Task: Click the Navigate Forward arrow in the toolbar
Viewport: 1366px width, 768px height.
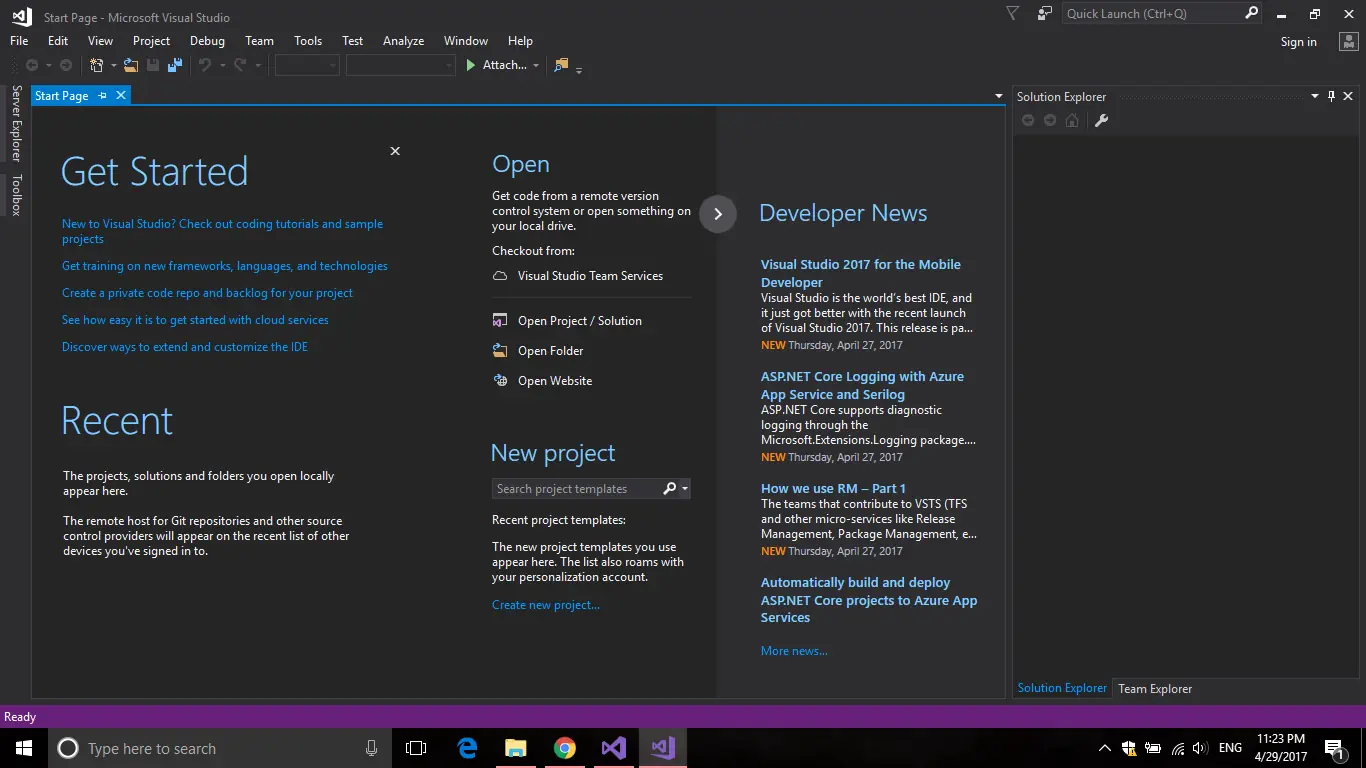Action: 66,65
